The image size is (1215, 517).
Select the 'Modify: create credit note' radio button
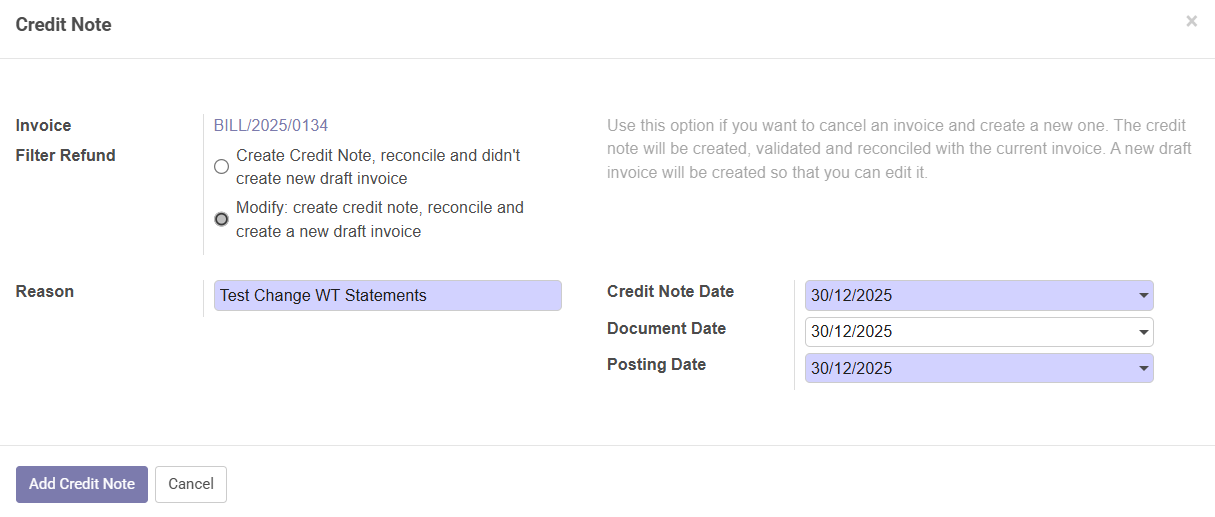[x=222, y=219]
